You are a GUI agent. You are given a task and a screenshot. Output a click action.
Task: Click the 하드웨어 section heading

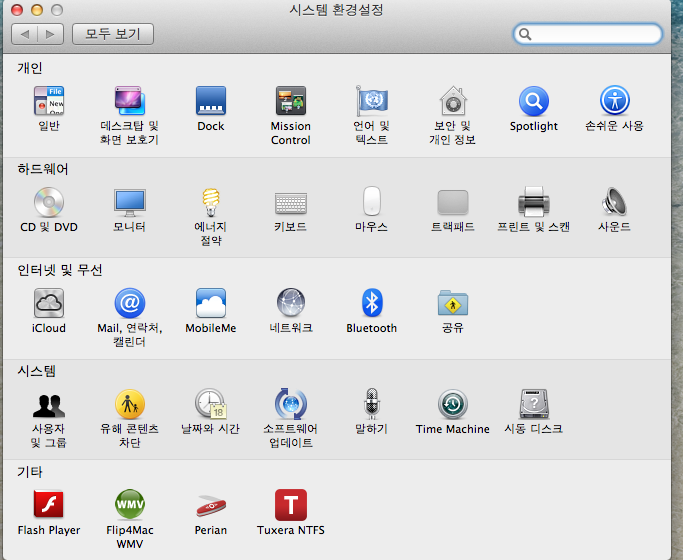tap(43, 169)
